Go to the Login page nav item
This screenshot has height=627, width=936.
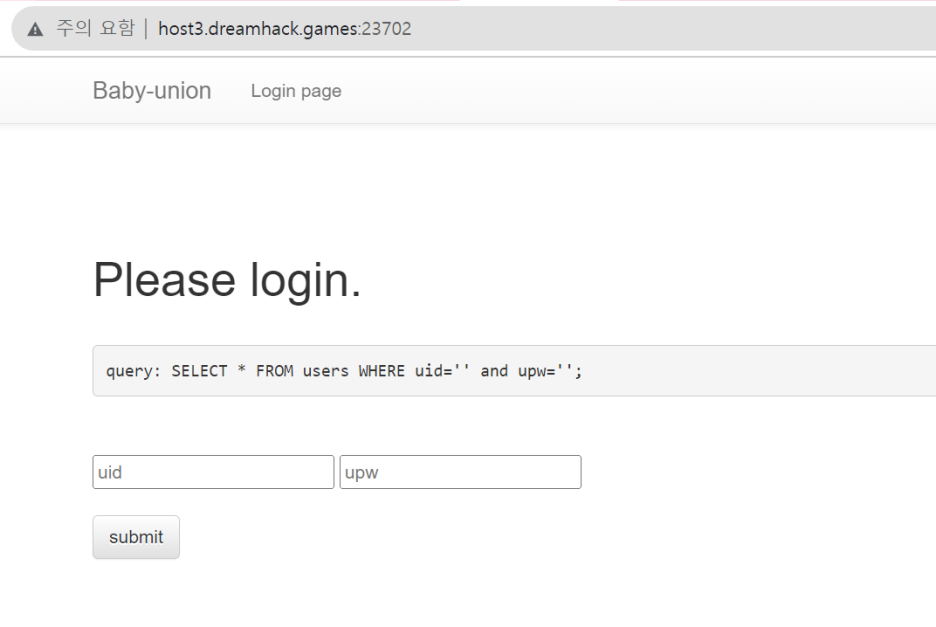(x=296, y=91)
